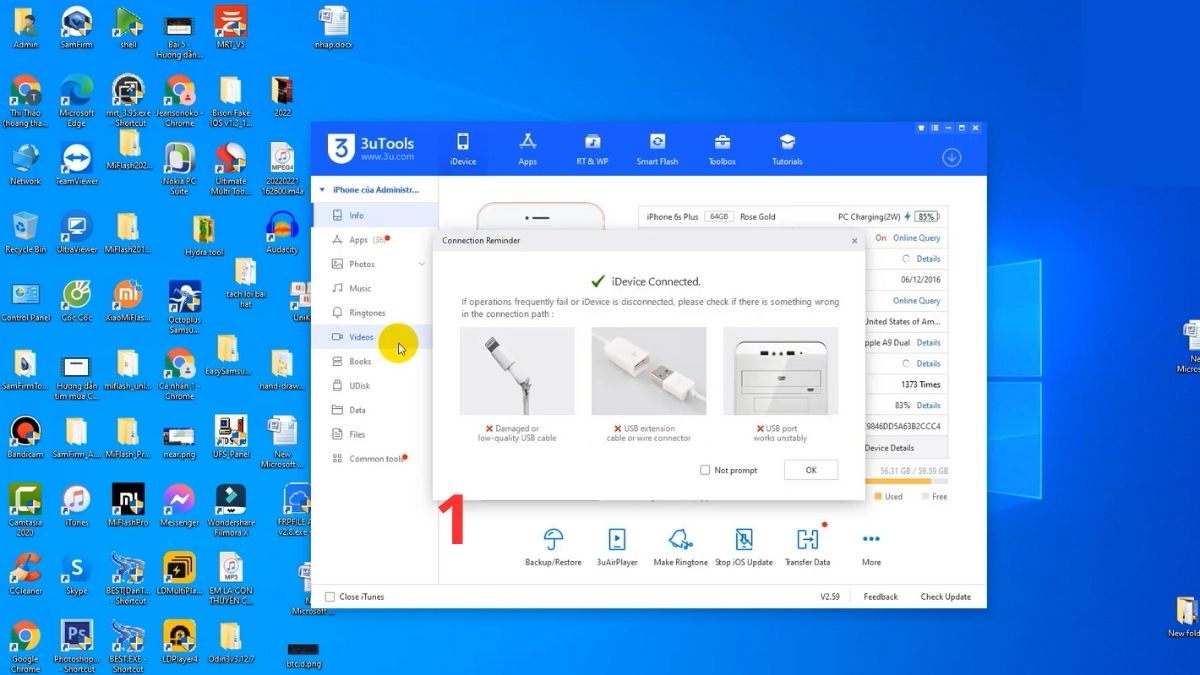Click the Stop iOS Update tool
The image size is (1200, 675).
tap(744, 548)
